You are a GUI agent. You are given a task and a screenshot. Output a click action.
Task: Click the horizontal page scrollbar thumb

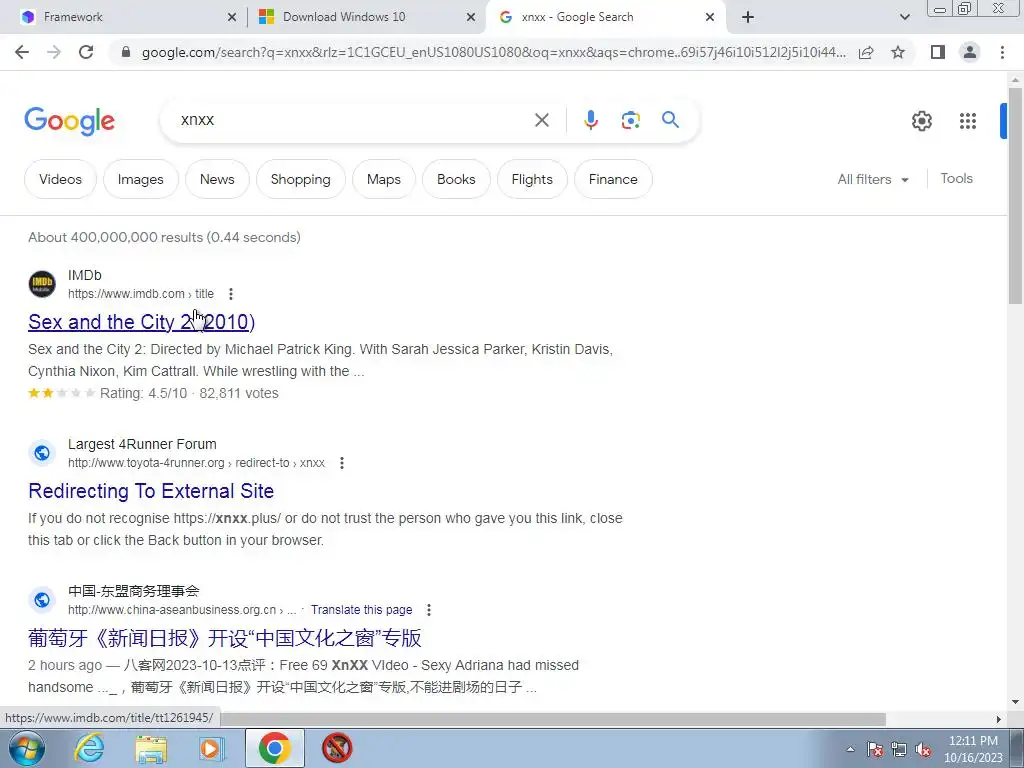coord(554,718)
